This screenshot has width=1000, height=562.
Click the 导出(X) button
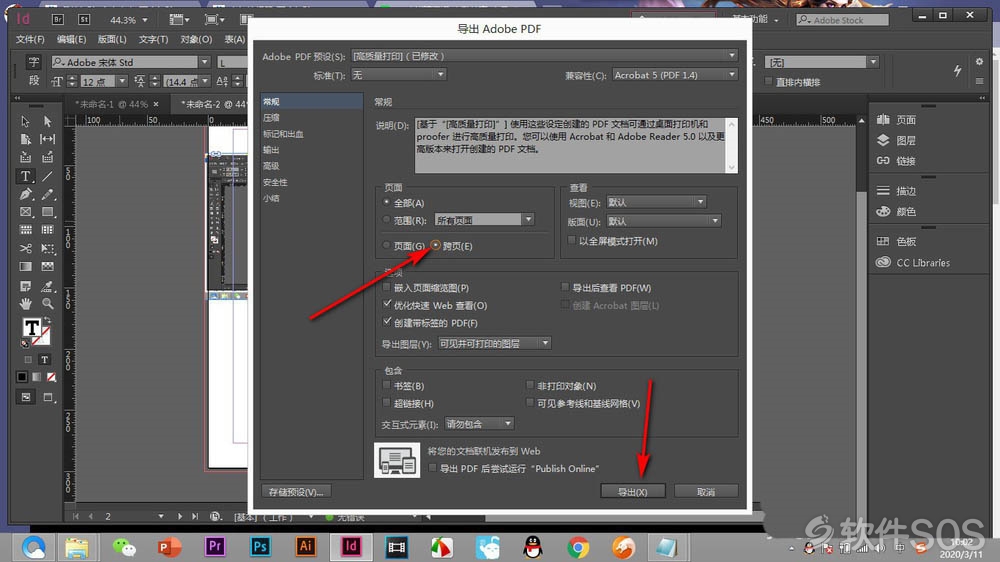pos(633,492)
